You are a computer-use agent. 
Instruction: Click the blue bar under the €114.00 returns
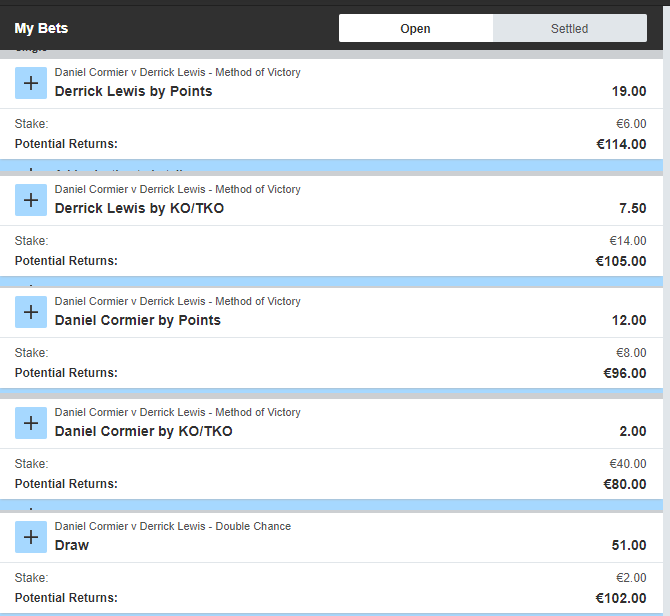point(332,165)
